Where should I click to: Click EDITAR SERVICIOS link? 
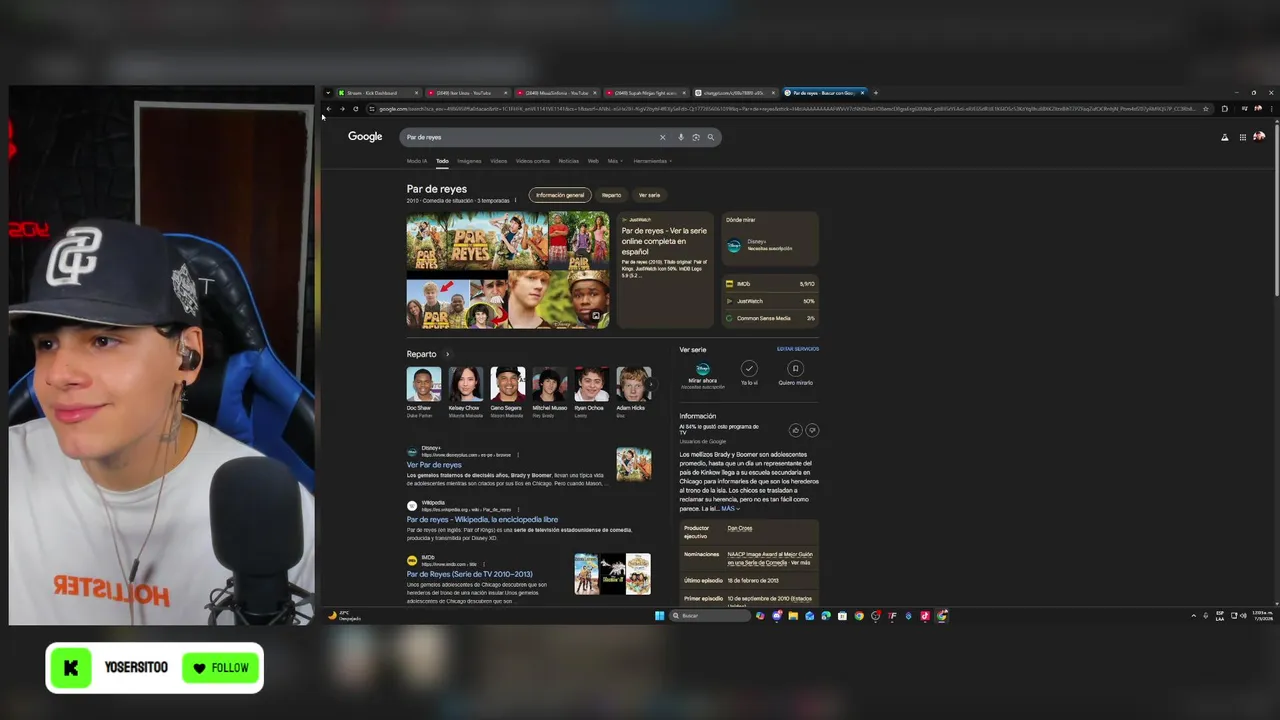point(798,349)
